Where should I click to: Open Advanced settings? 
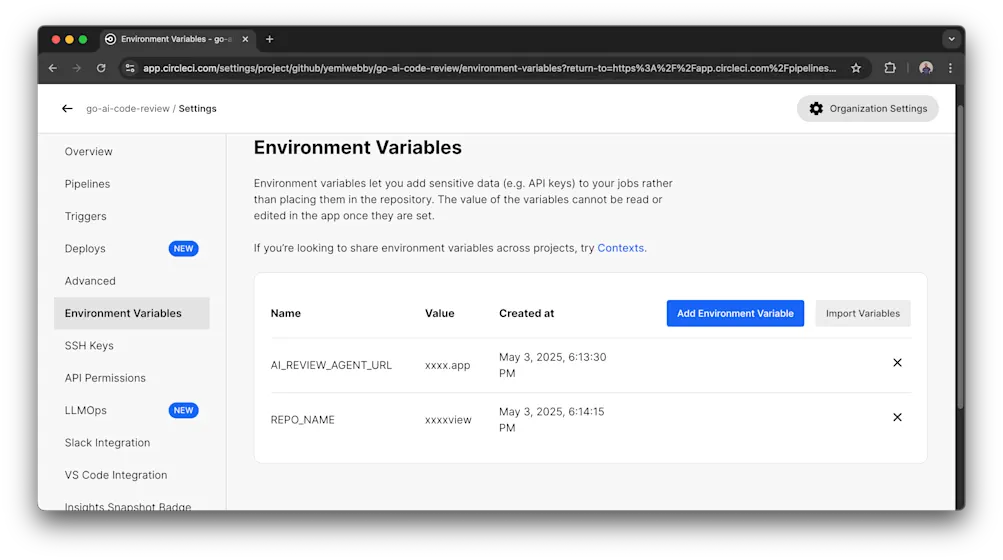tap(90, 281)
